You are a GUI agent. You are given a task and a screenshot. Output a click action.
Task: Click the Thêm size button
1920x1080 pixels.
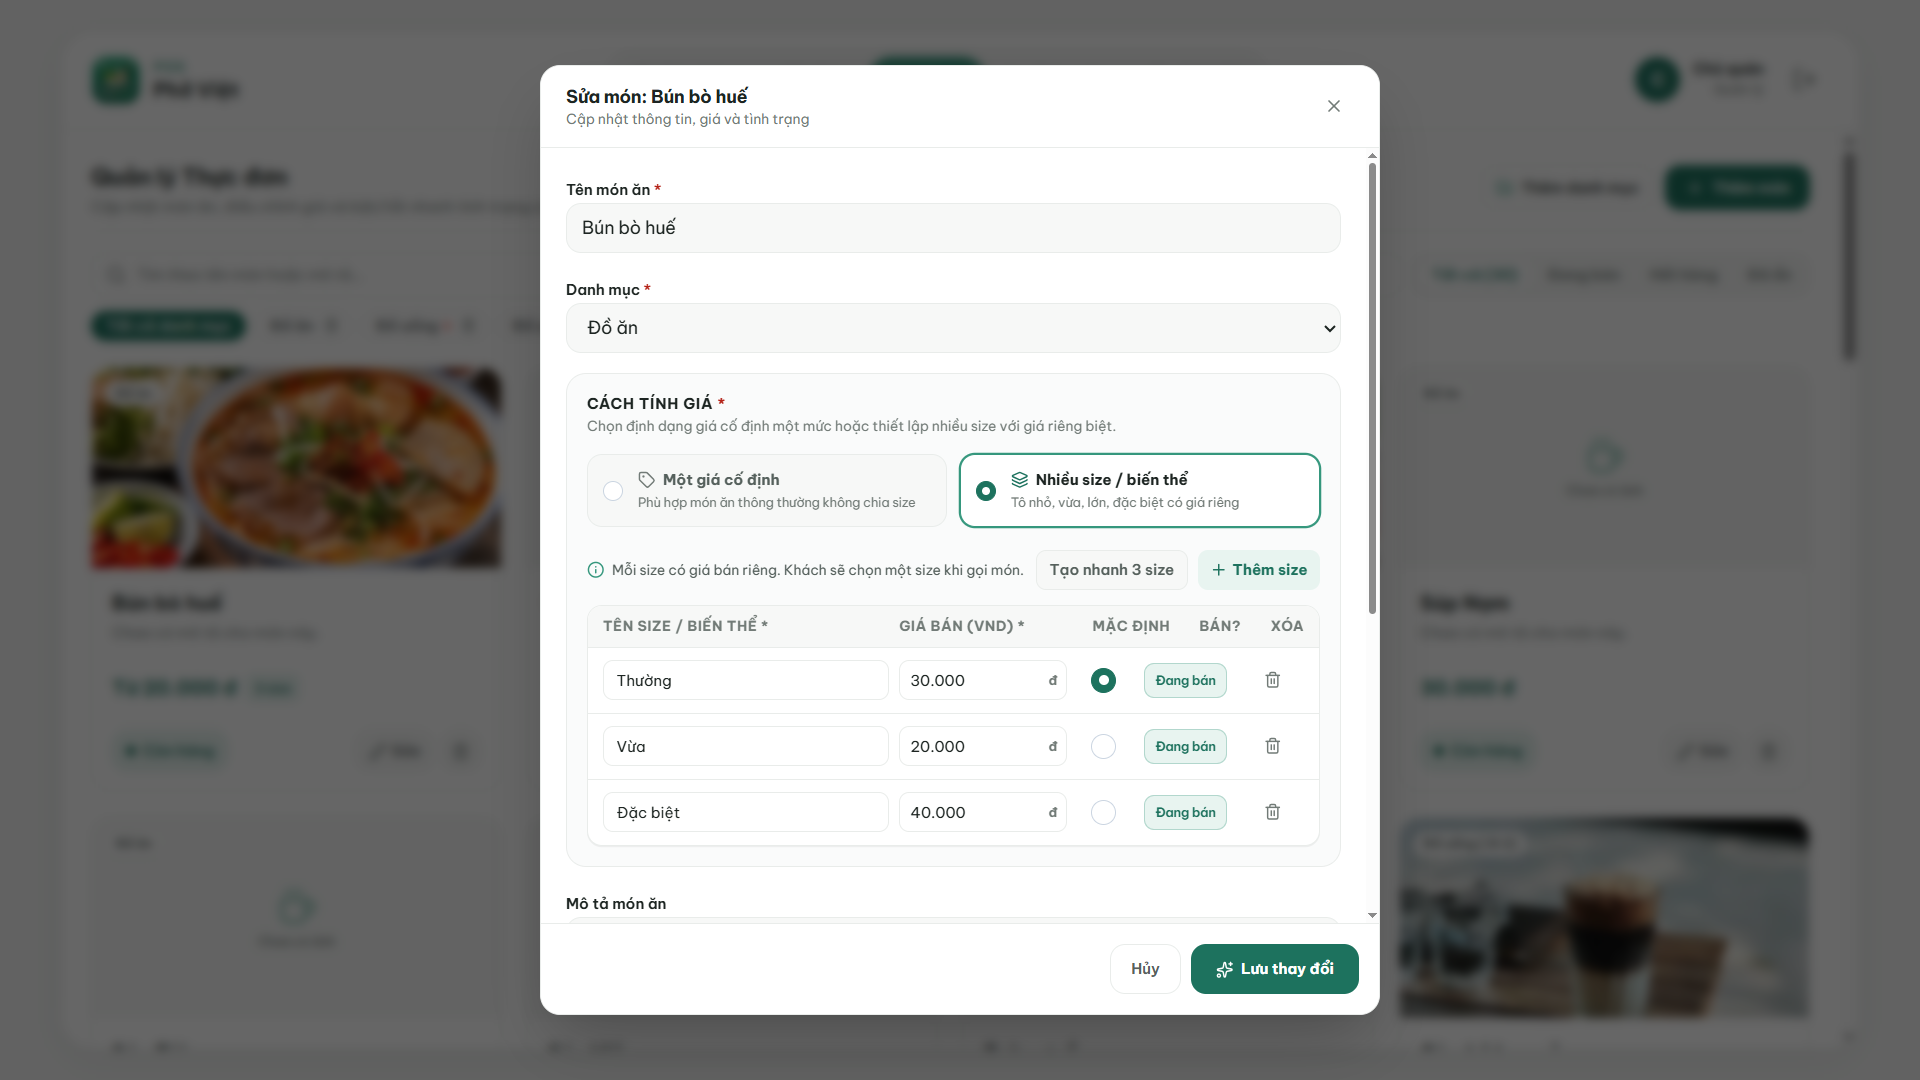tap(1259, 570)
